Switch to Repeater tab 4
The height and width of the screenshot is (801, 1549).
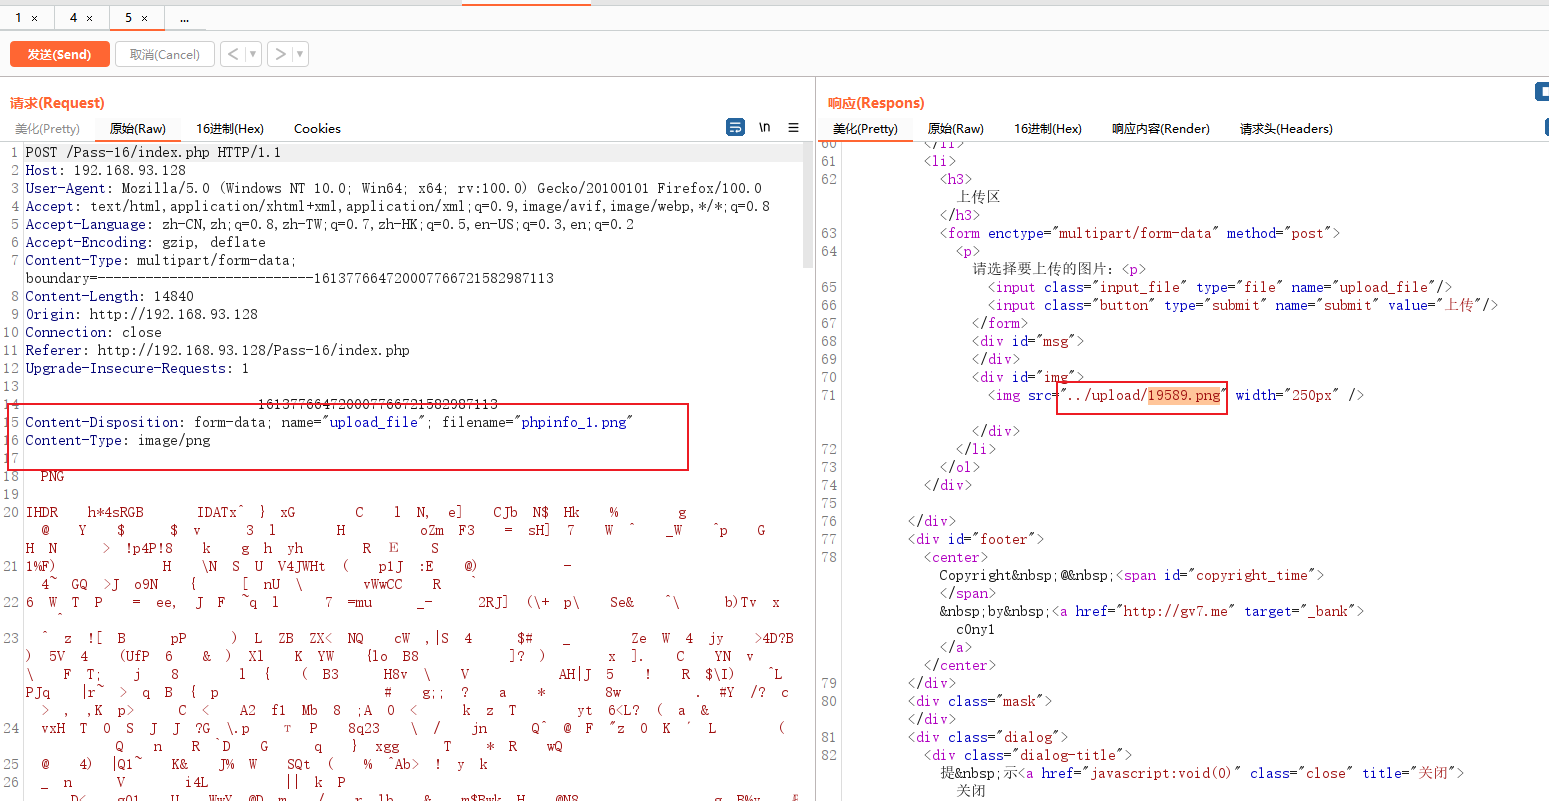73,18
